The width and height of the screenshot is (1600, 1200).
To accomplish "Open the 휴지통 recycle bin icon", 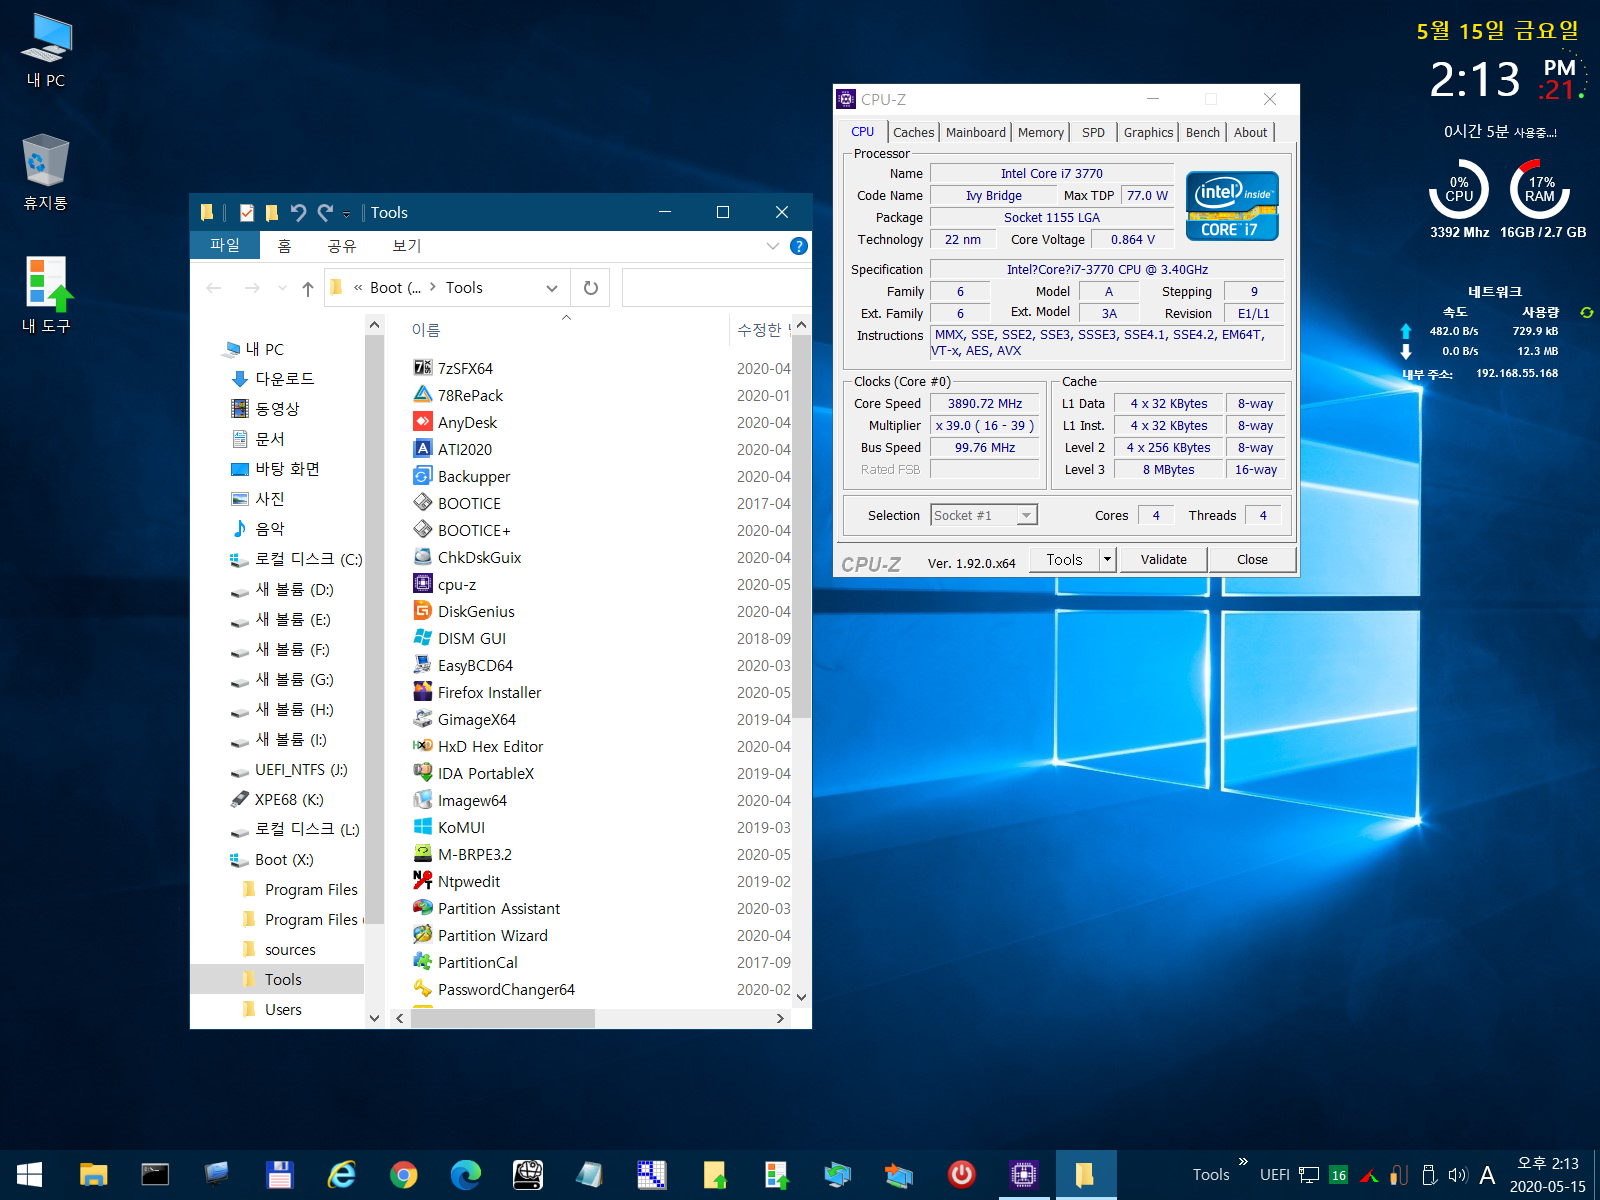I will coord(46,172).
